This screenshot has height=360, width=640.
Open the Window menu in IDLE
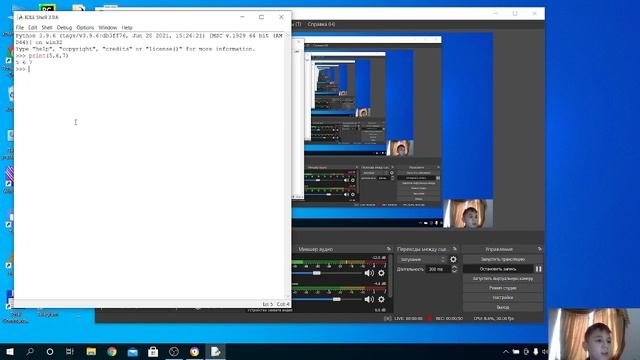click(x=107, y=27)
